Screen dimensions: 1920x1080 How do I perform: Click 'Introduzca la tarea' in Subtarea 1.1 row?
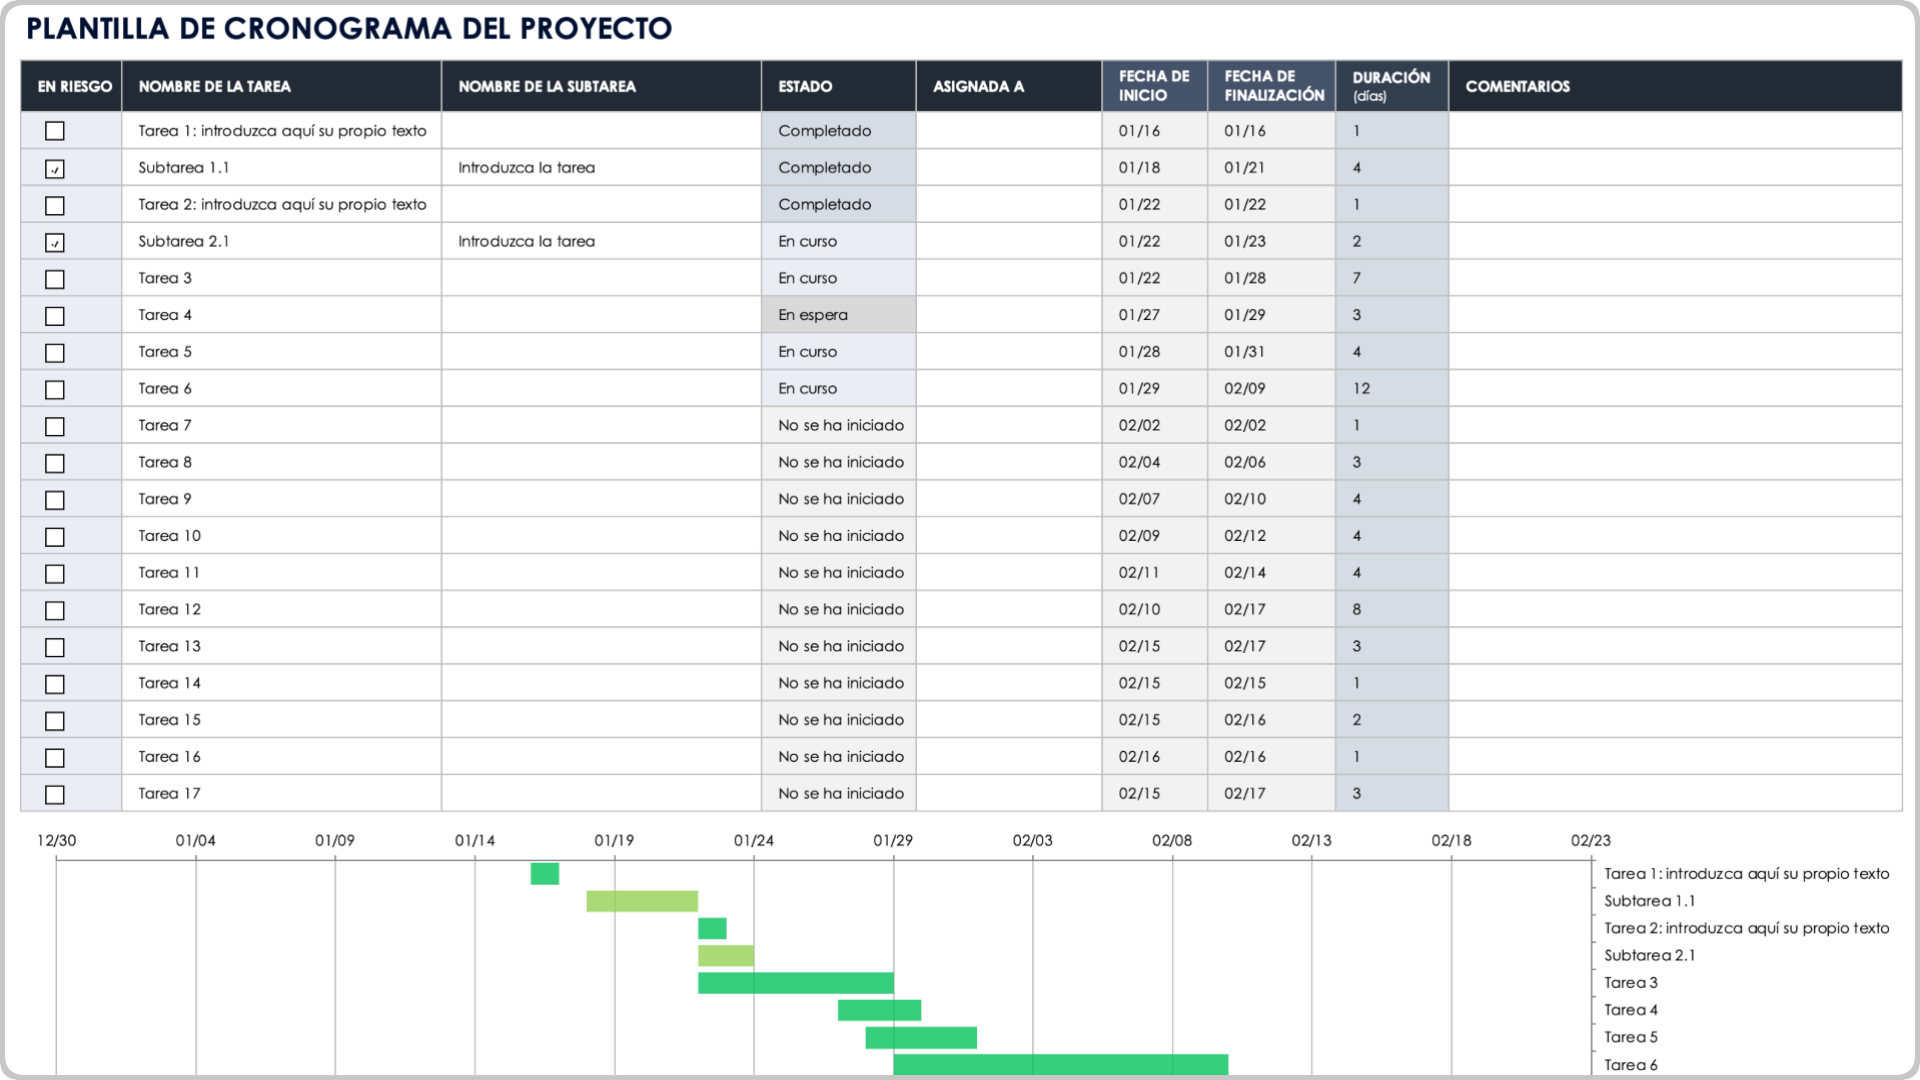(x=527, y=168)
